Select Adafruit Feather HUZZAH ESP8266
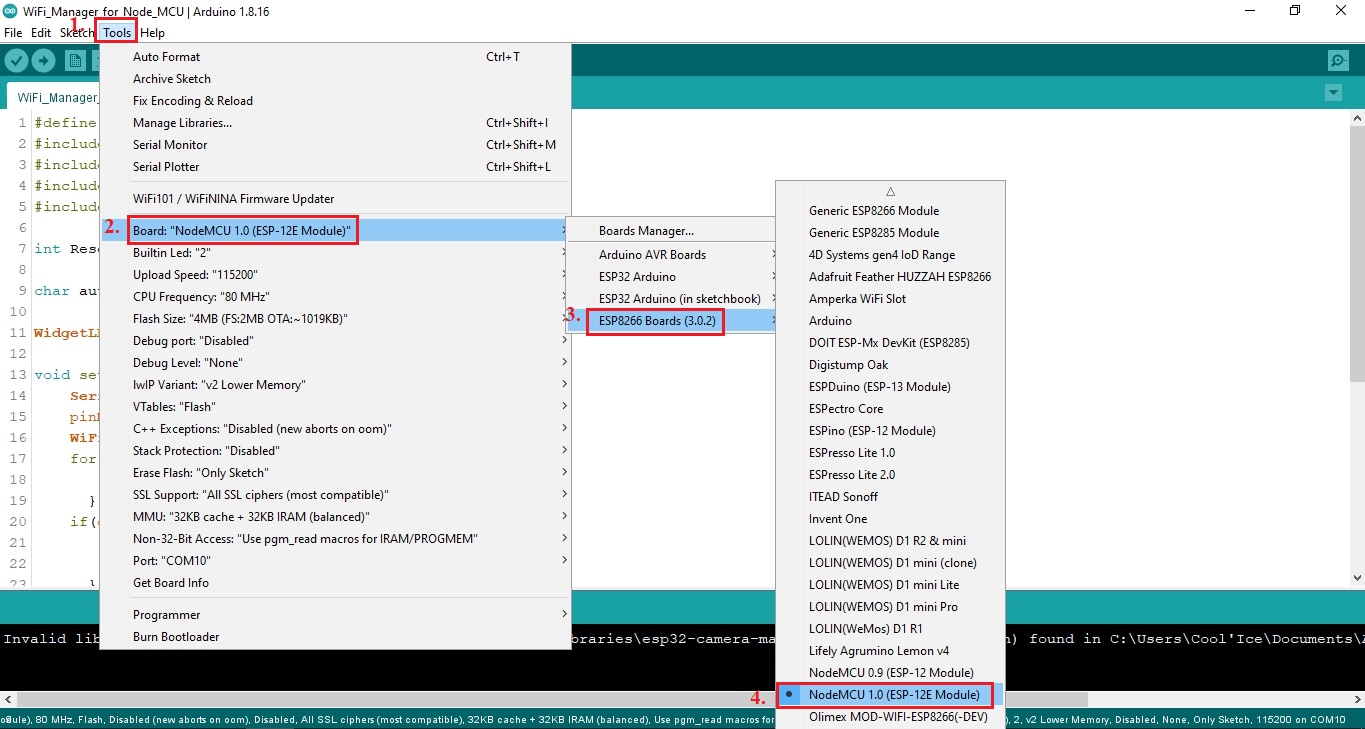The width and height of the screenshot is (1365, 729). (x=890, y=277)
